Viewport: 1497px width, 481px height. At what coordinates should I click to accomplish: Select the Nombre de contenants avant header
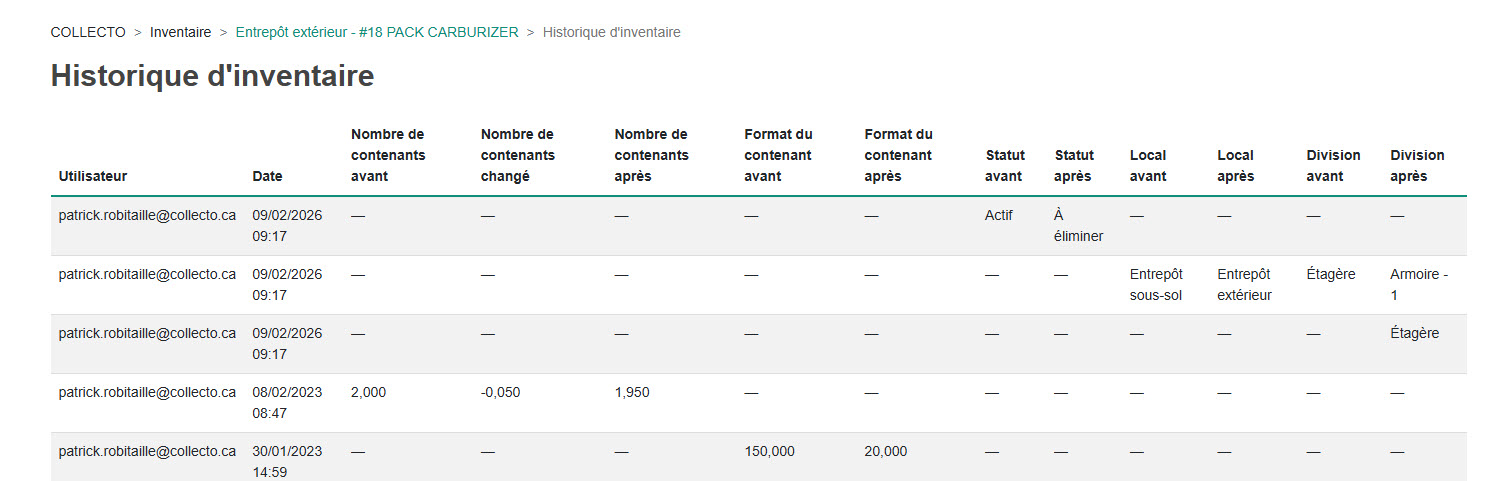tap(388, 155)
